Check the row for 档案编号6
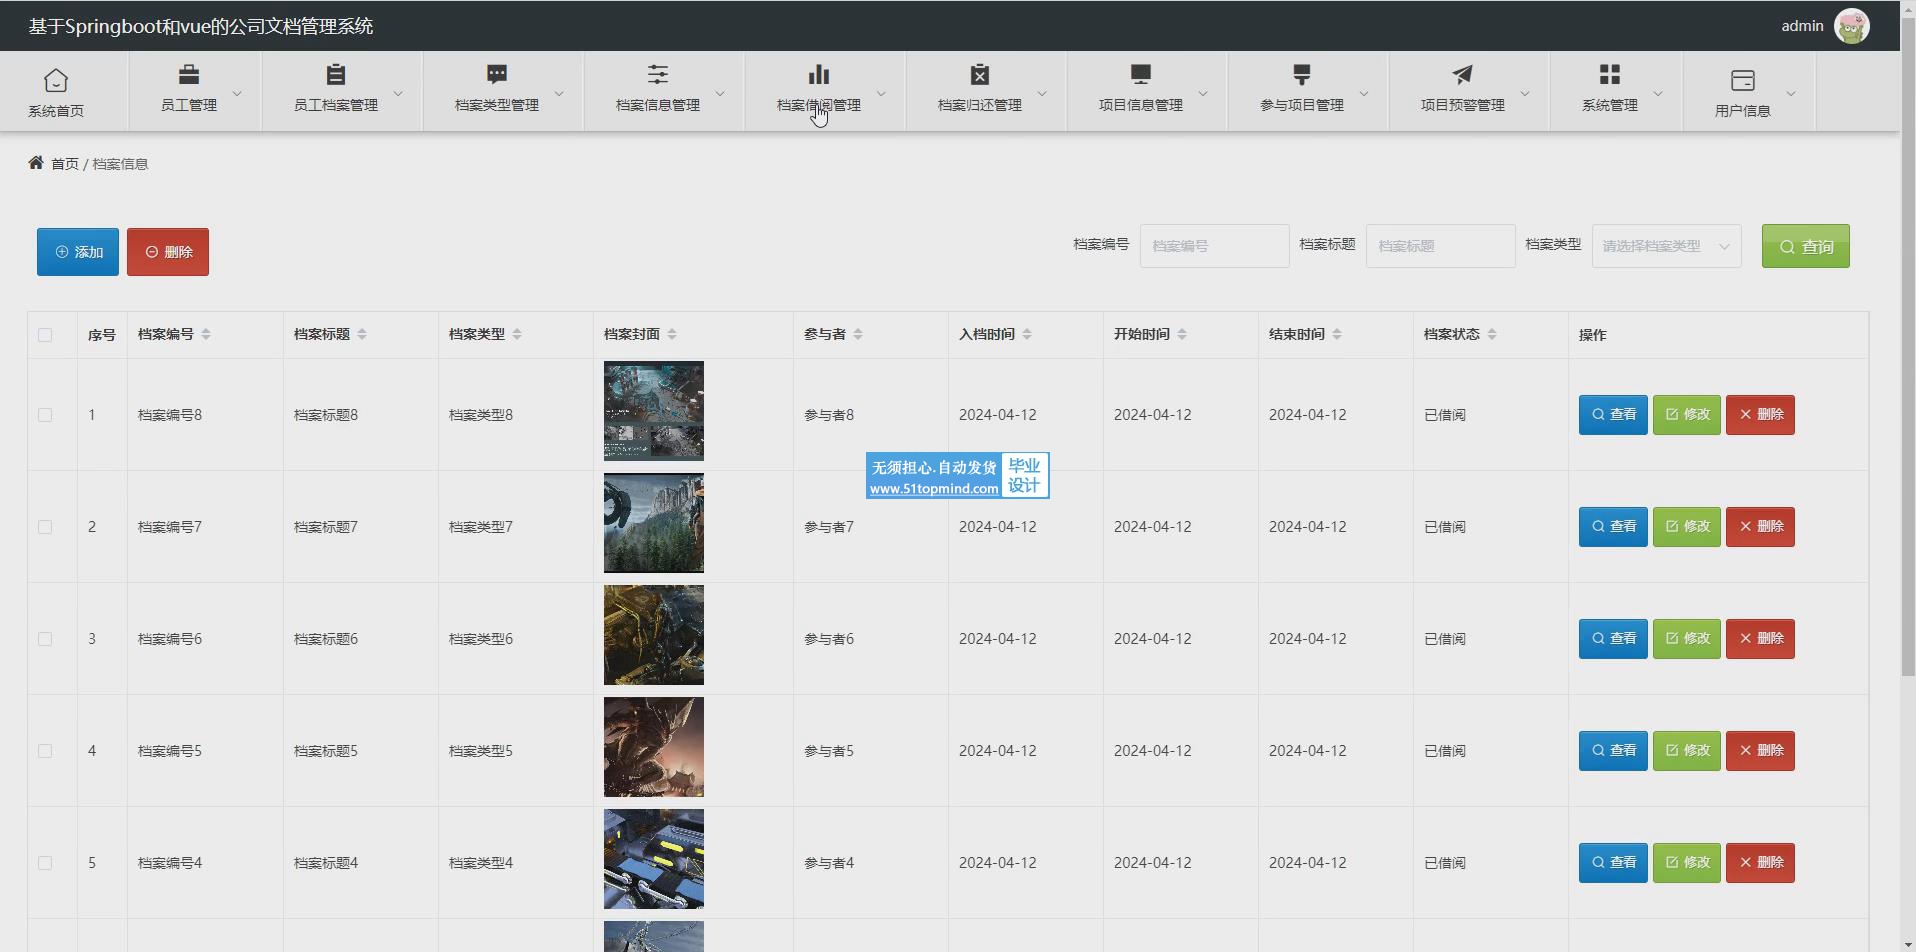The image size is (1916, 952). (x=45, y=639)
